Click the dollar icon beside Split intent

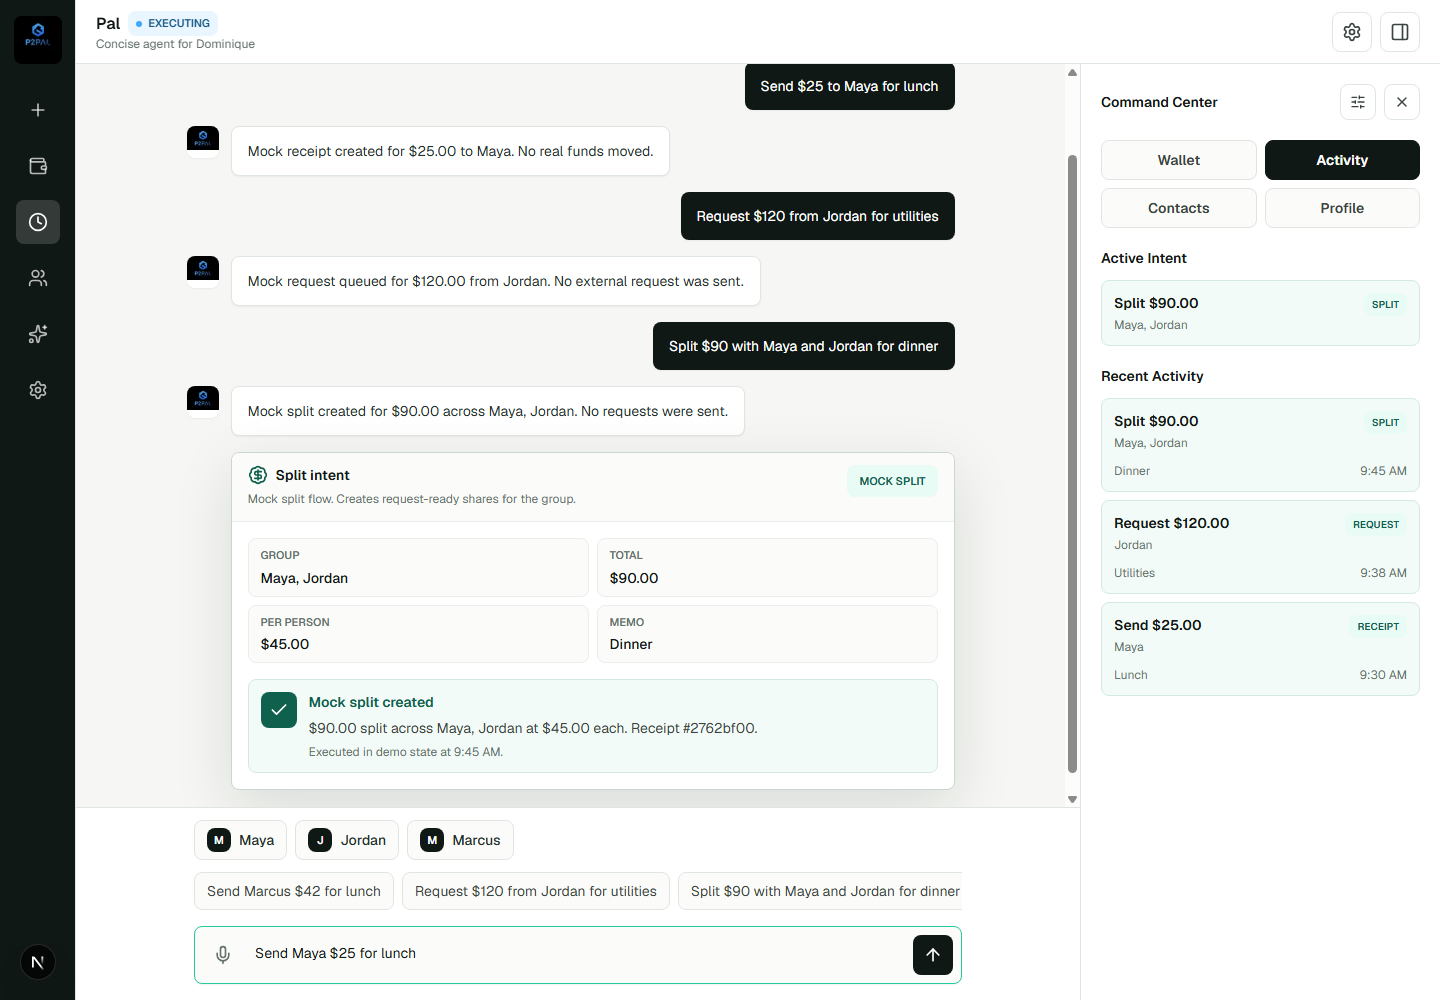(x=258, y=475)
